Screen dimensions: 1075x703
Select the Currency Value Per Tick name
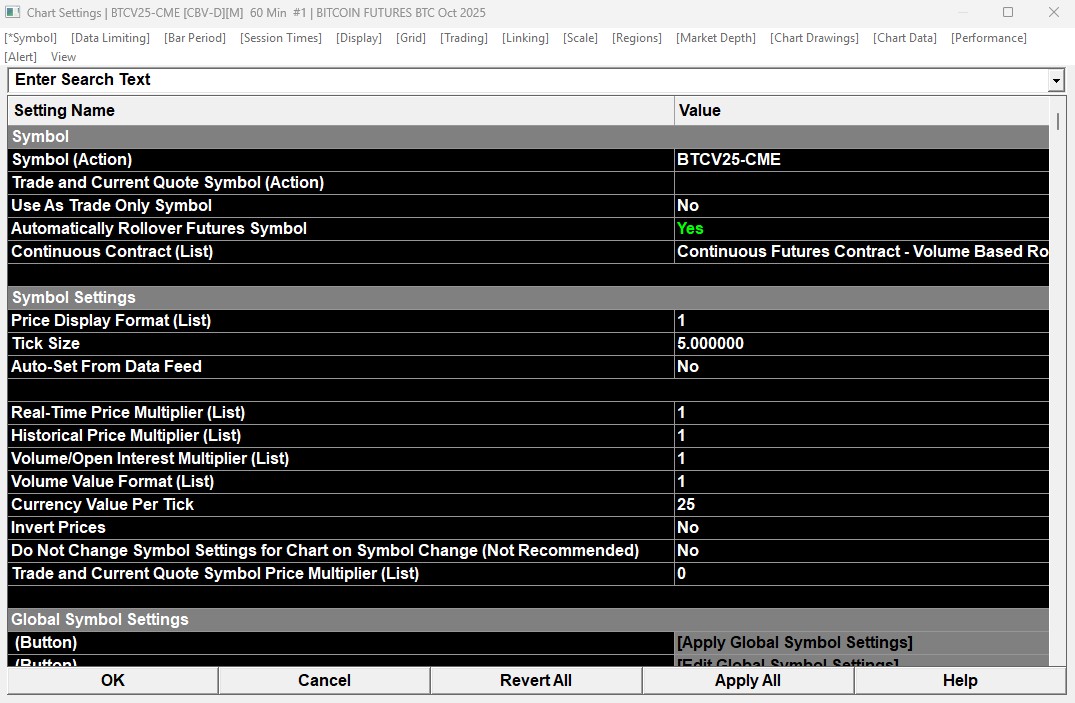(x=102, y=505)
